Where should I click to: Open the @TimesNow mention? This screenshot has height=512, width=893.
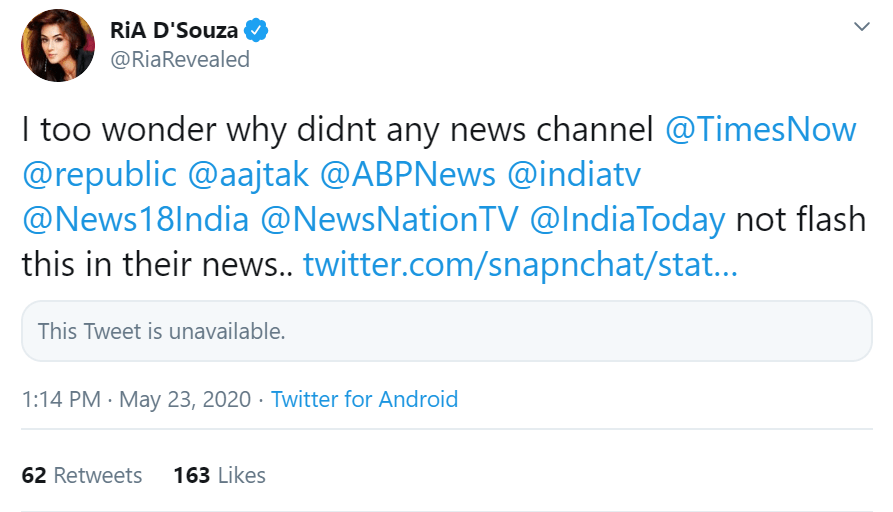(x=760, y=130)
